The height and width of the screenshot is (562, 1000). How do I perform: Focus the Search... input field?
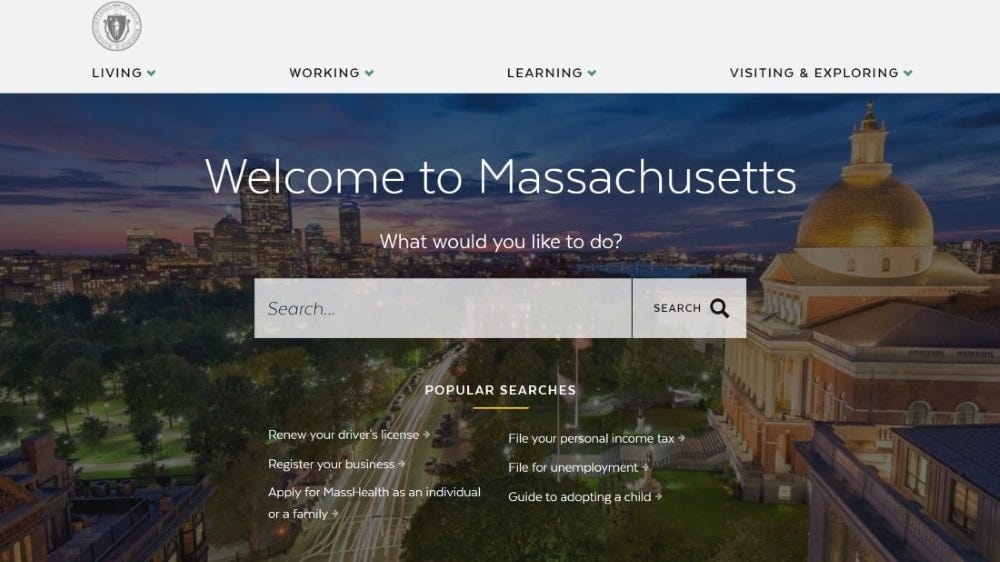tap(443, 308)
